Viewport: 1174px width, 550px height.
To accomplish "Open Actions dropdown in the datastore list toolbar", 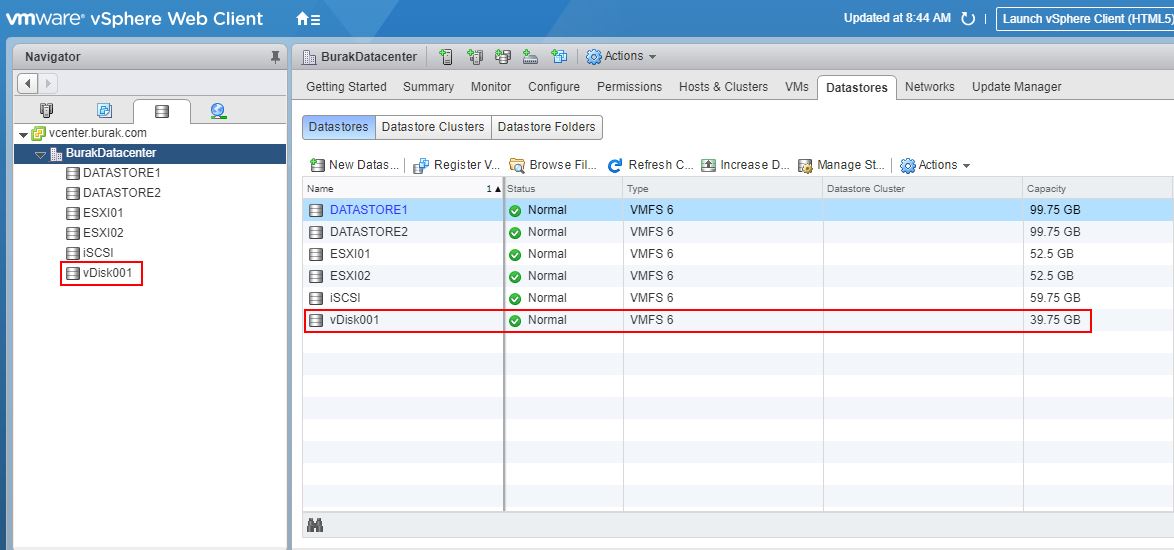I will pyautogui.click(x=935, y=165).
